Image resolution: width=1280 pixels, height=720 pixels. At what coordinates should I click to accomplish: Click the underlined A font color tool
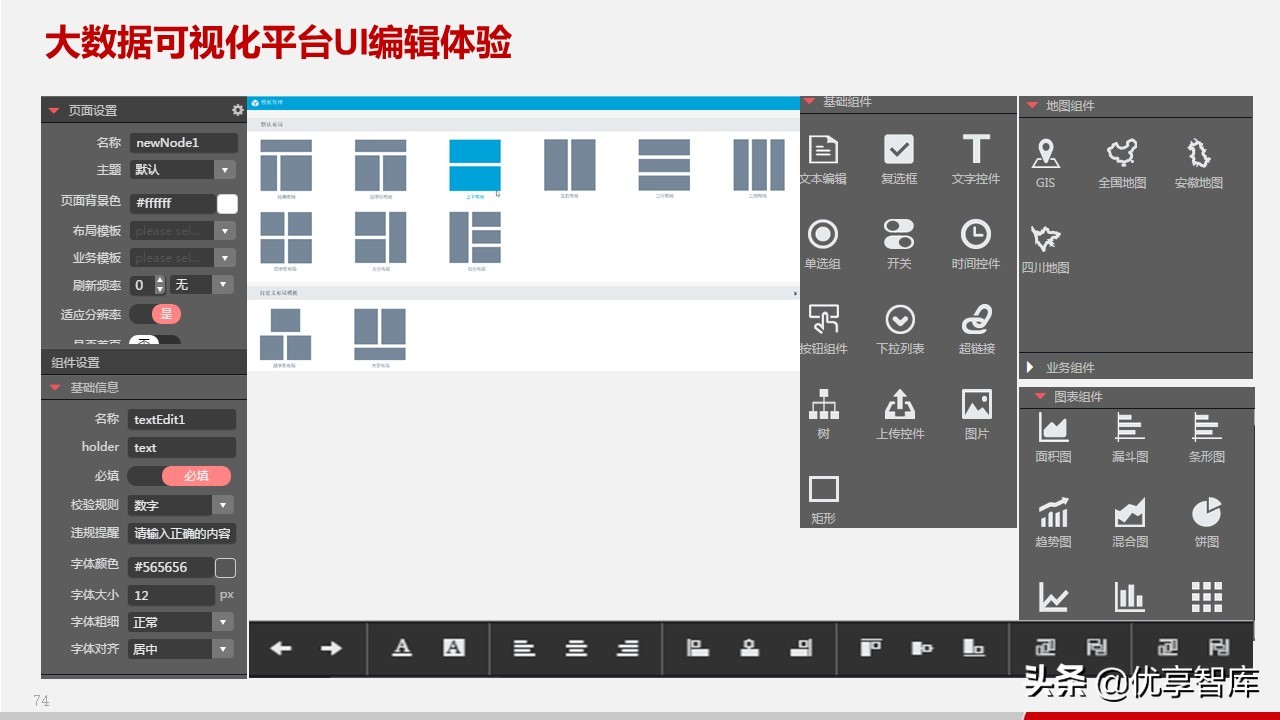click(402, 648)
